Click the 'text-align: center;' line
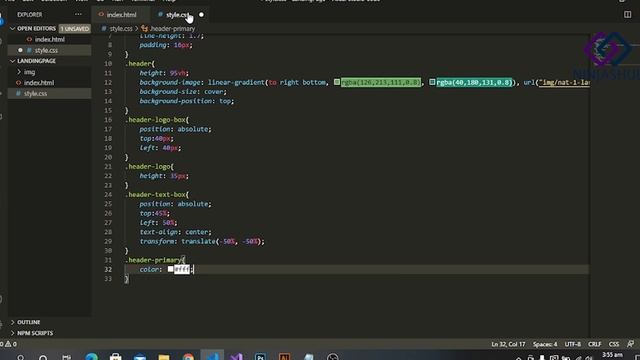The height and width of the screenshot is (360, 640). [176, 232]
